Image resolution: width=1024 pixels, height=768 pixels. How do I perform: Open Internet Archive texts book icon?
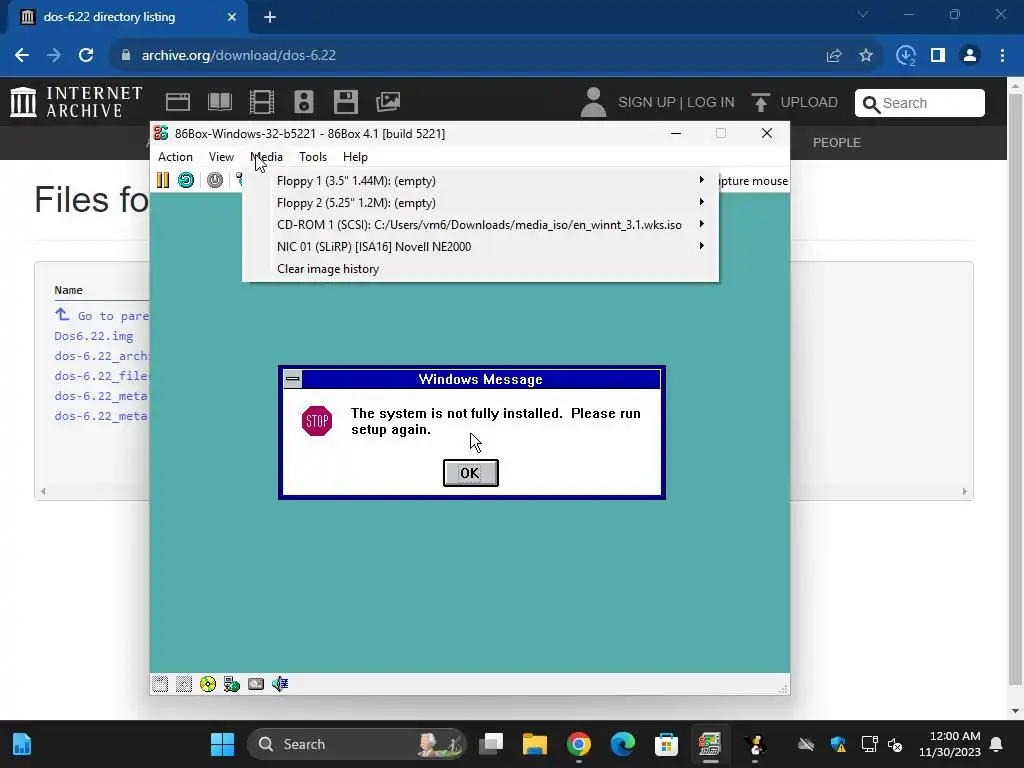point(220,102)
